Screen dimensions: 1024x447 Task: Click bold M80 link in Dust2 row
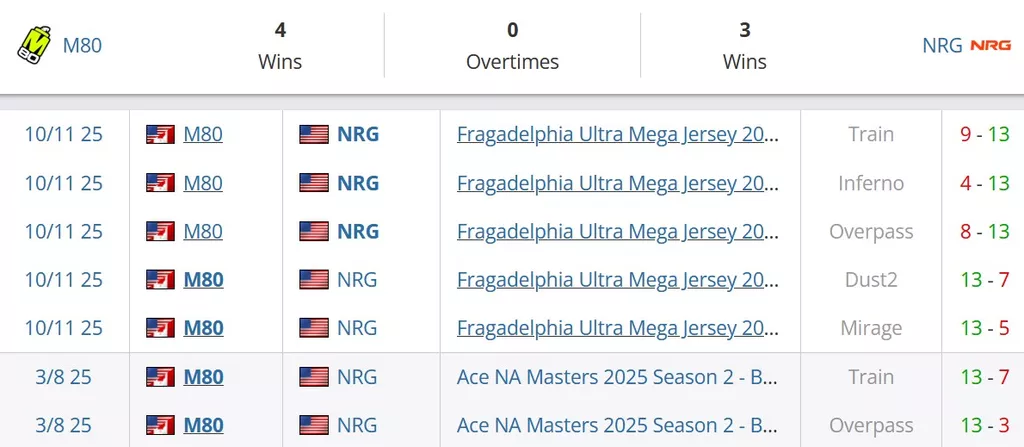tap(203, 280)
